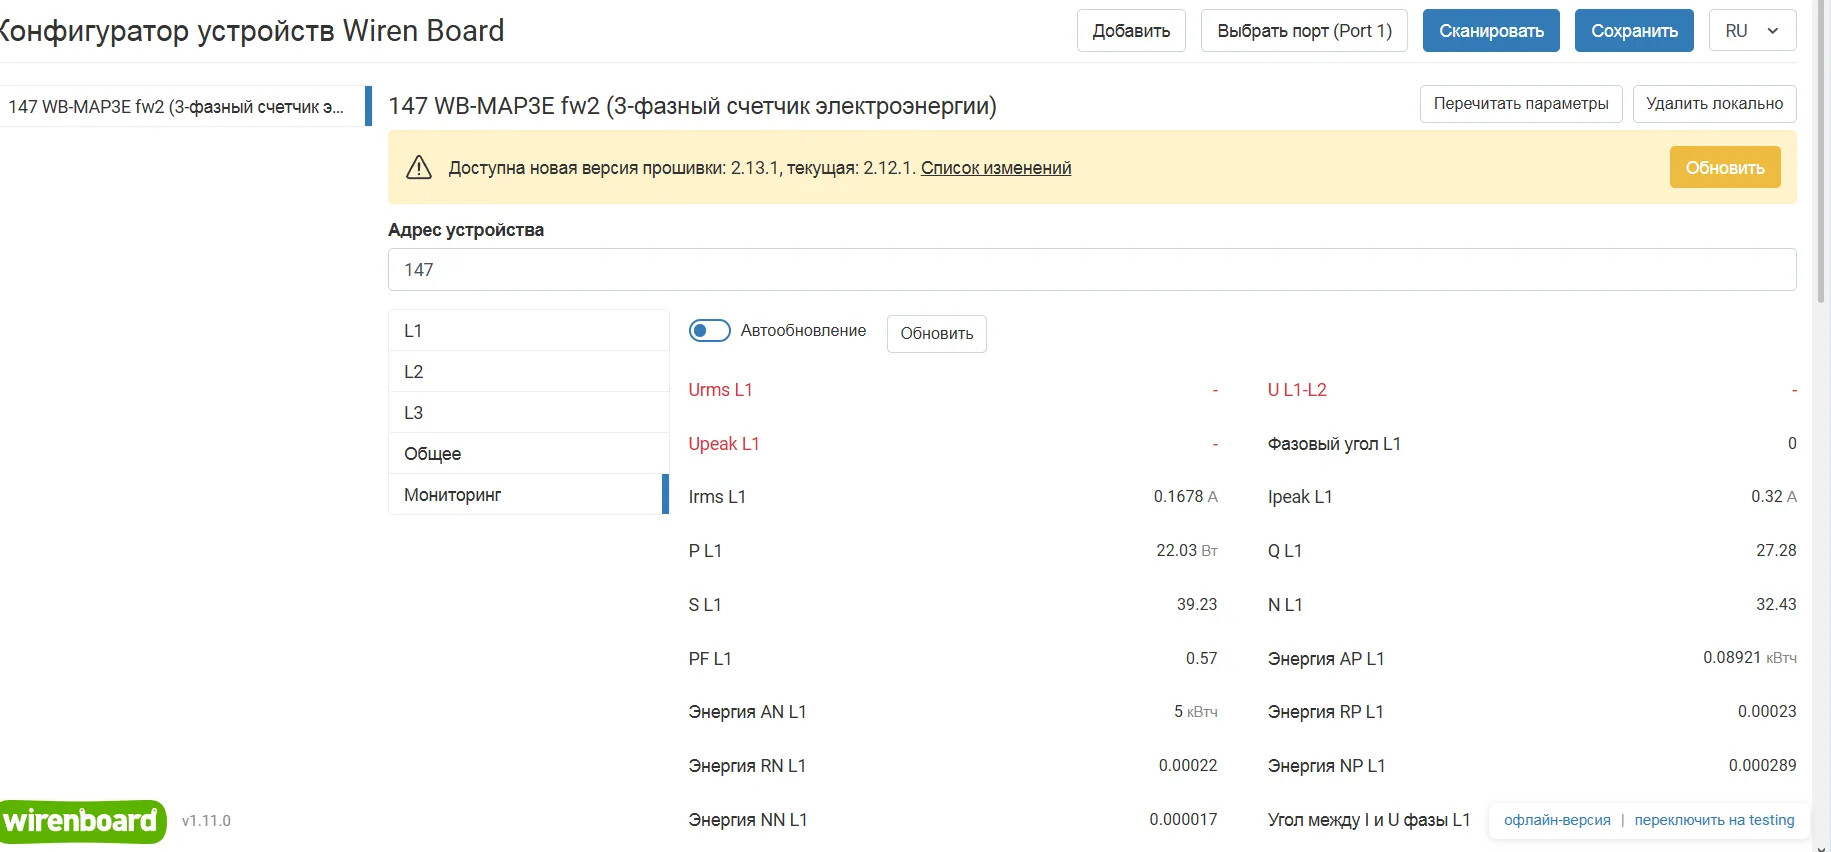Click the Добавить button
This screenshot has width=1831, height=852.
point(1131,31)
